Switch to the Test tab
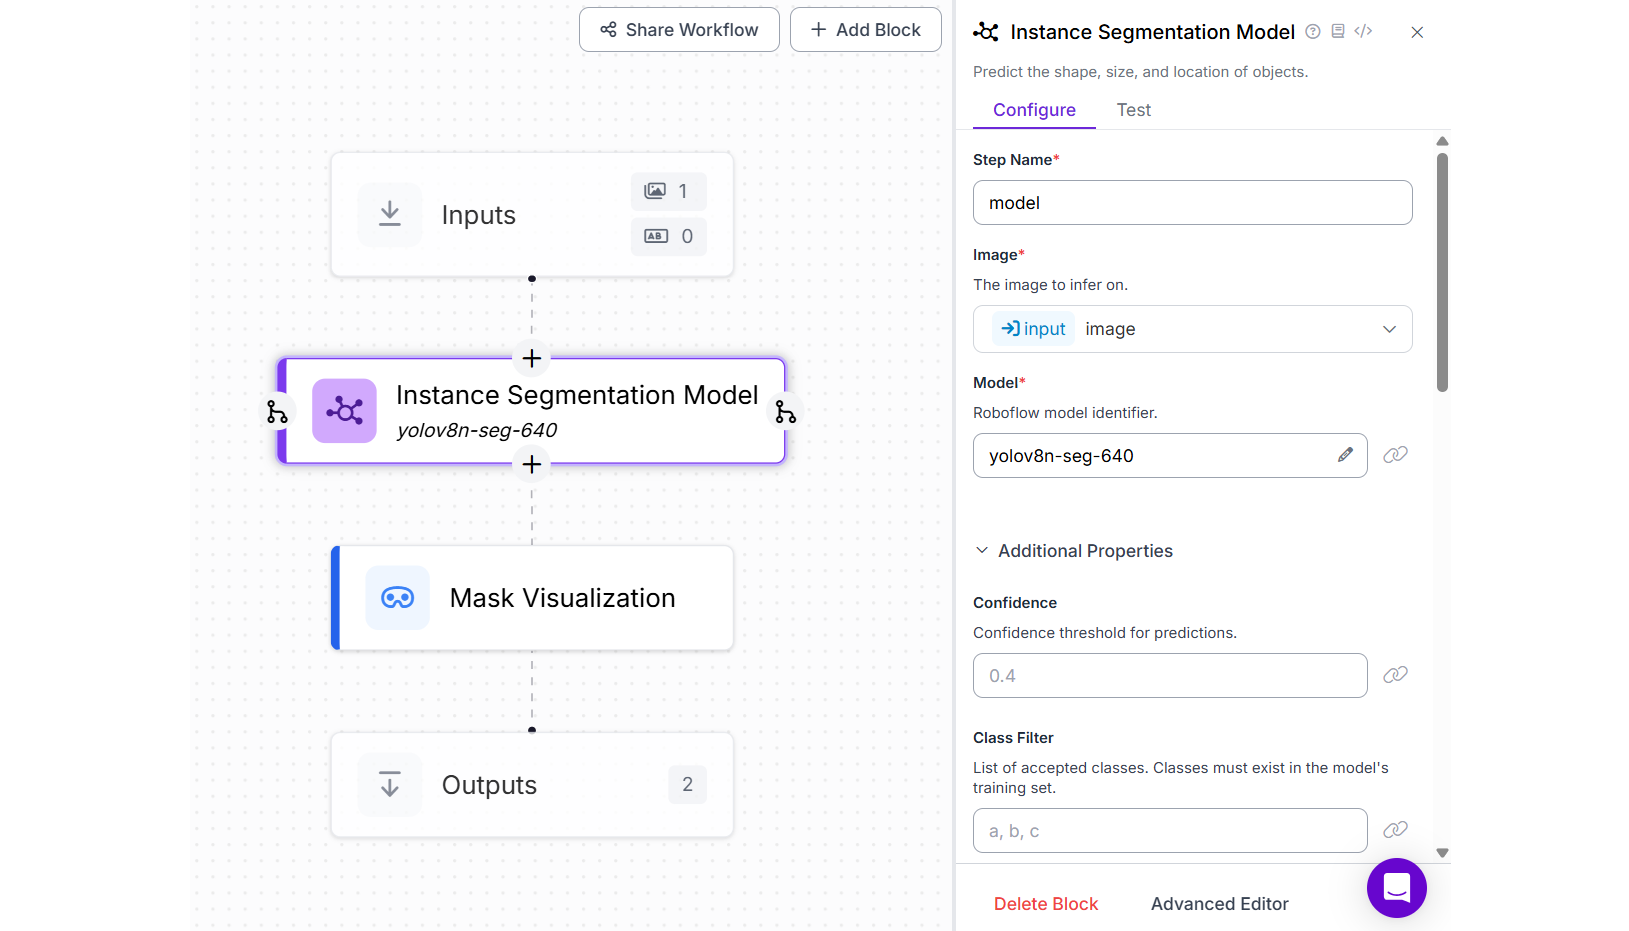The width and height of the screenshot is (1629, 931). [x=1133, y=110]
